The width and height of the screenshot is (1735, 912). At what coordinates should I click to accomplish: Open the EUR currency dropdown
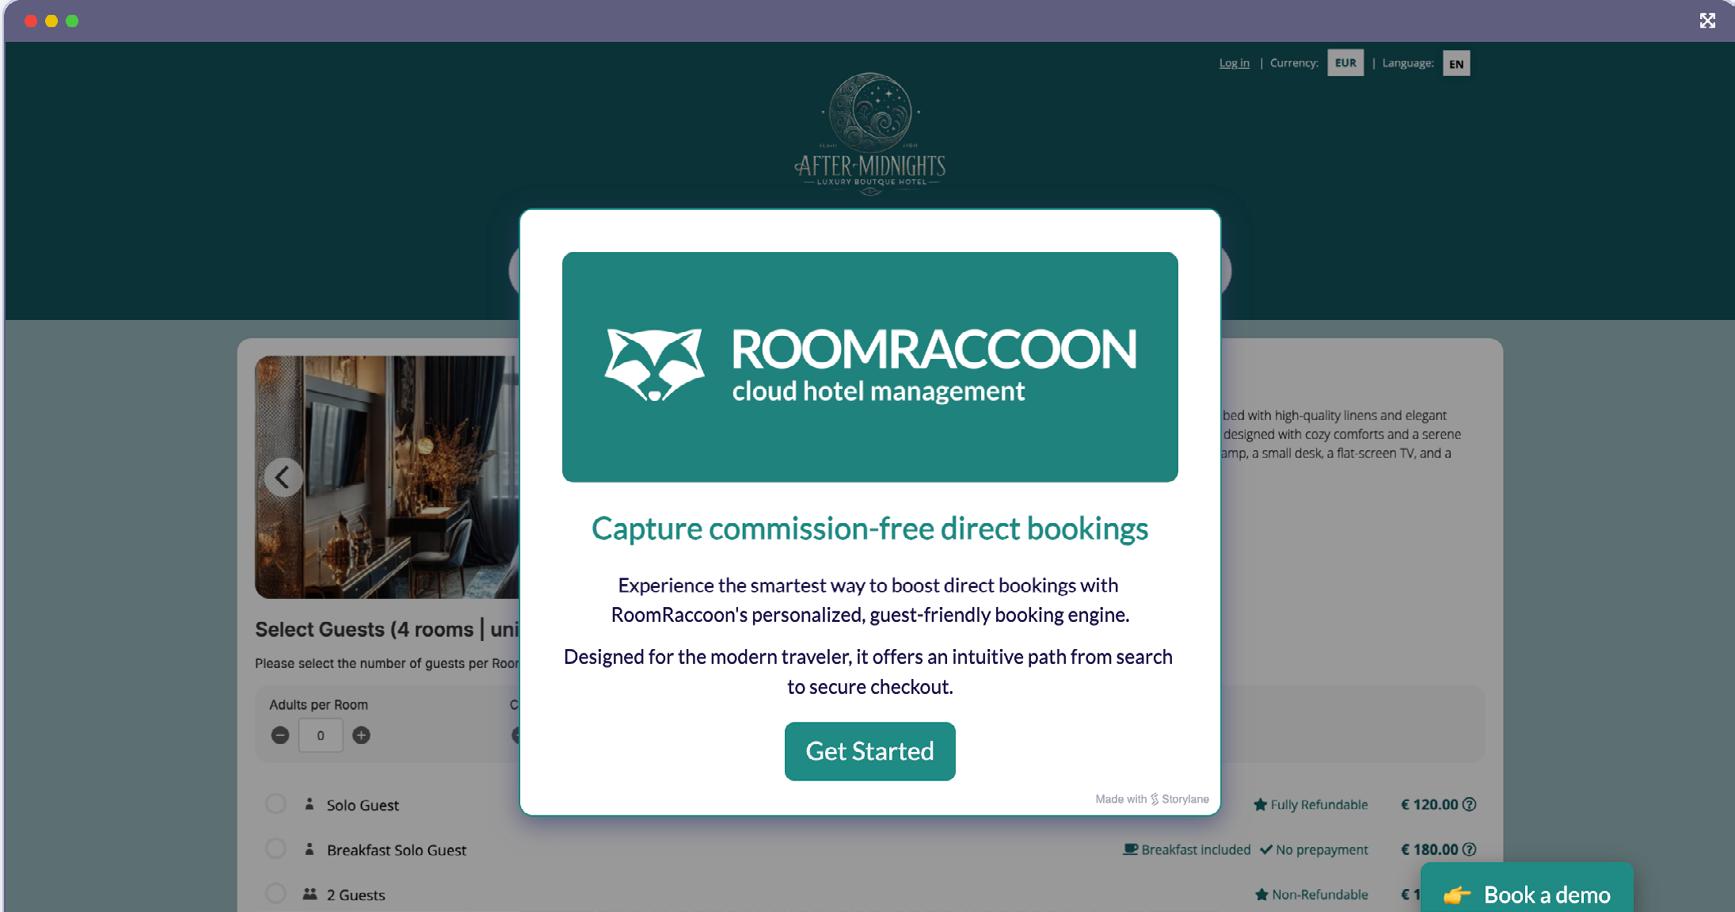pos(1345,63)
